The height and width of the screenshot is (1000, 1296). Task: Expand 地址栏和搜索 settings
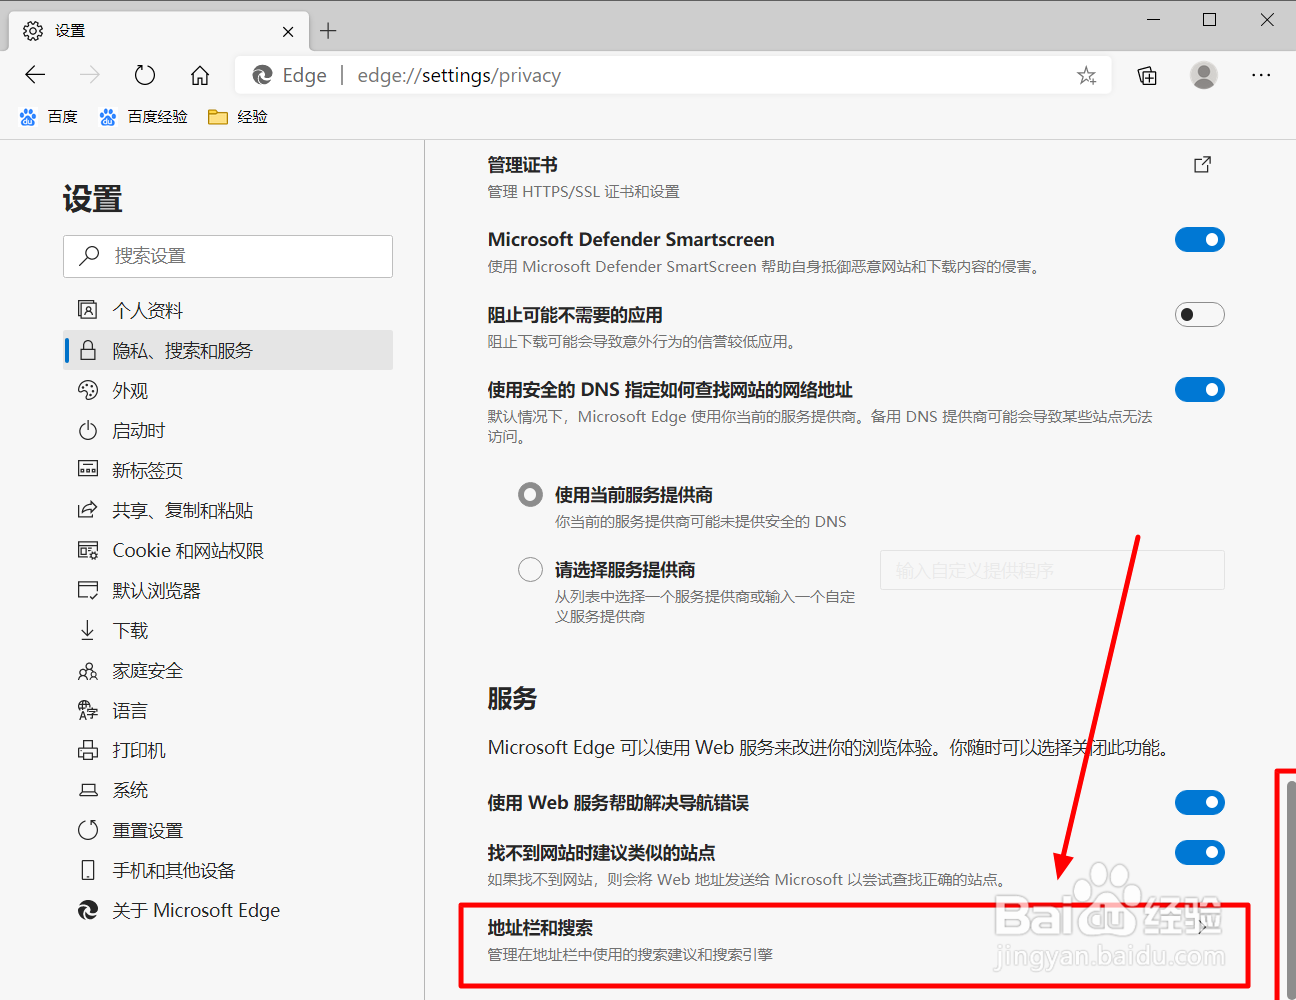850,945
